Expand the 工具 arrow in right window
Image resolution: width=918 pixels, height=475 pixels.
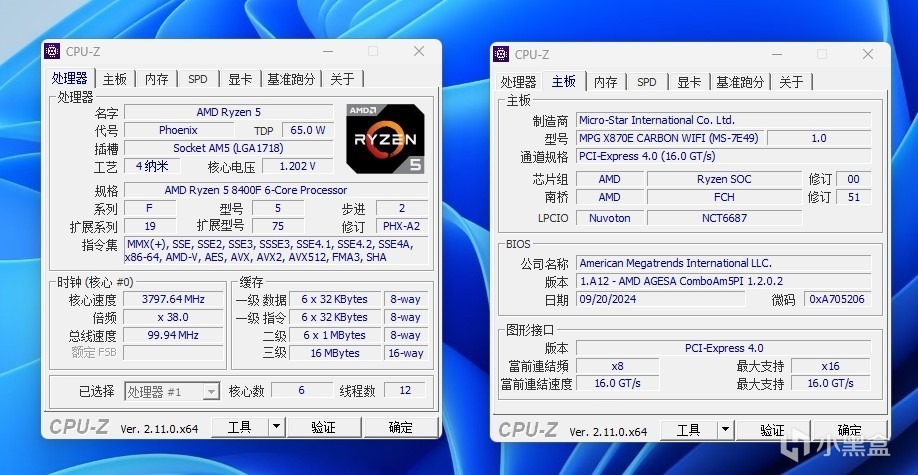coord(726,430)
